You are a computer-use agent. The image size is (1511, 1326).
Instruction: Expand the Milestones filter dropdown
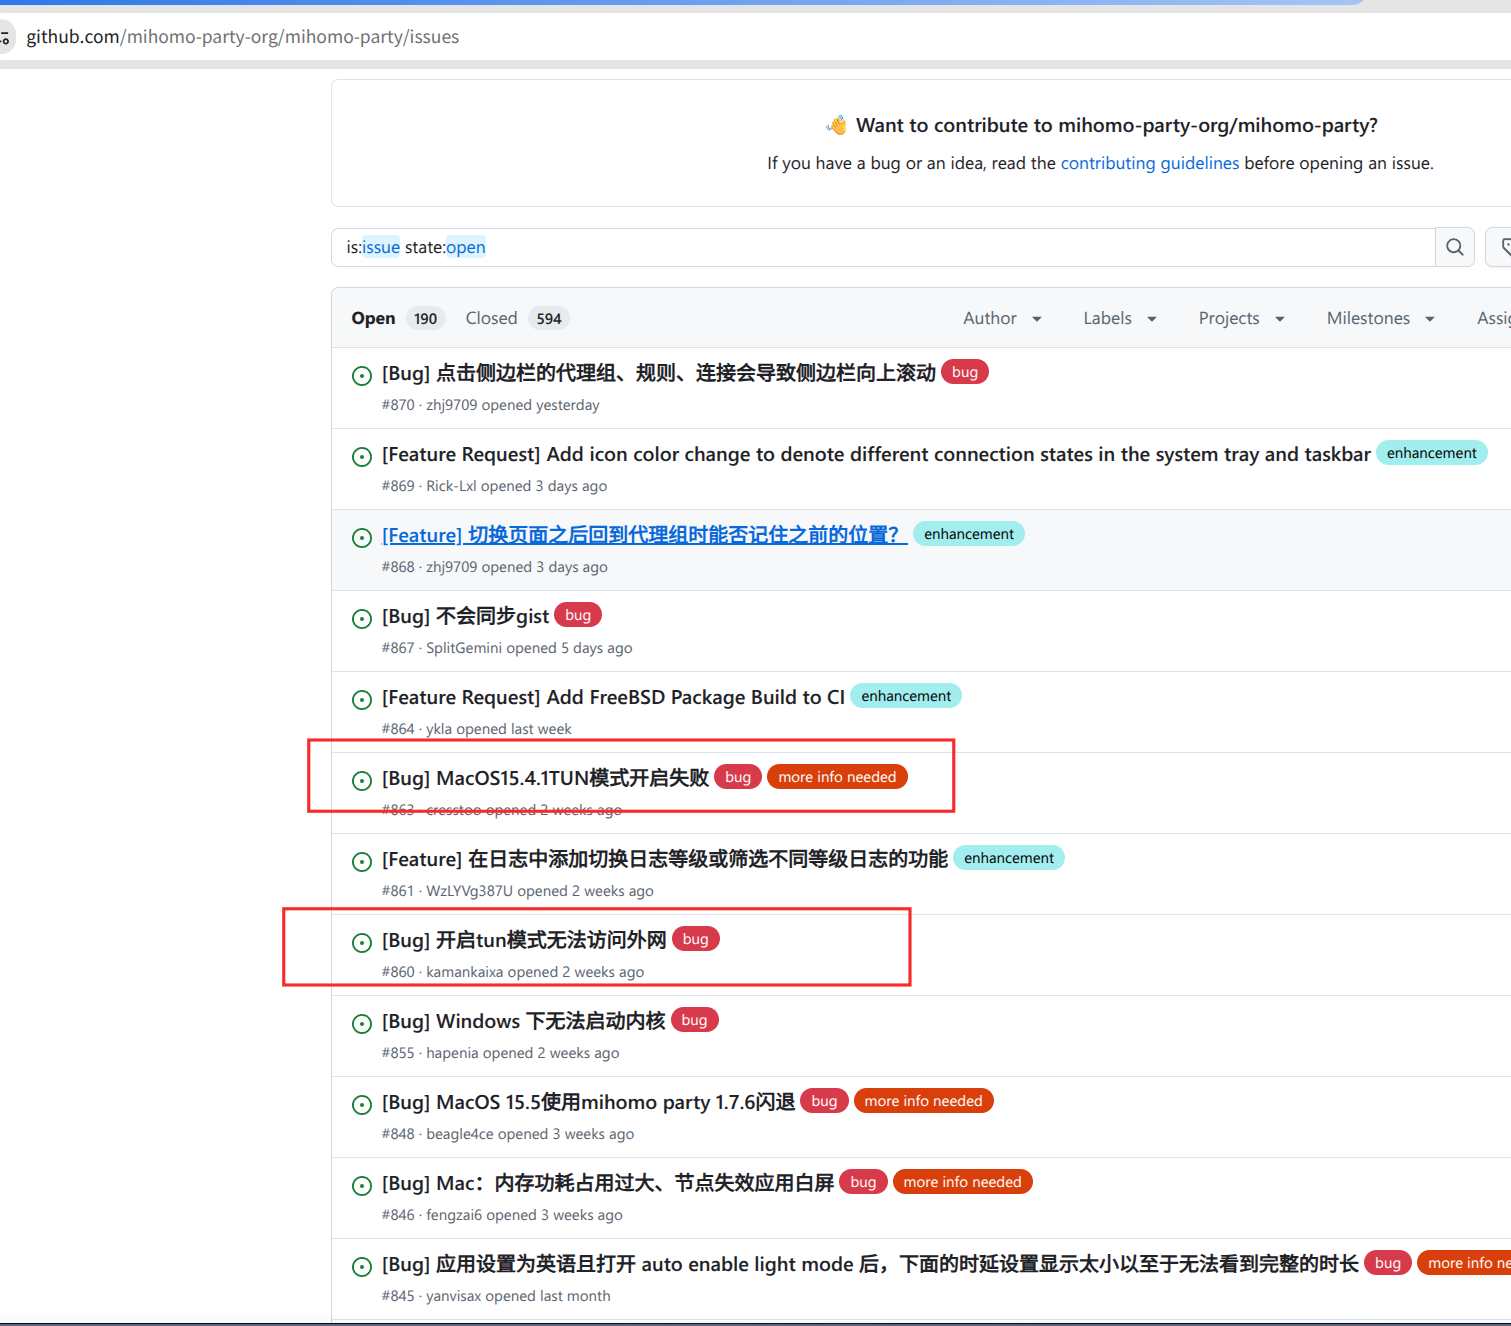click(1381, 318)
